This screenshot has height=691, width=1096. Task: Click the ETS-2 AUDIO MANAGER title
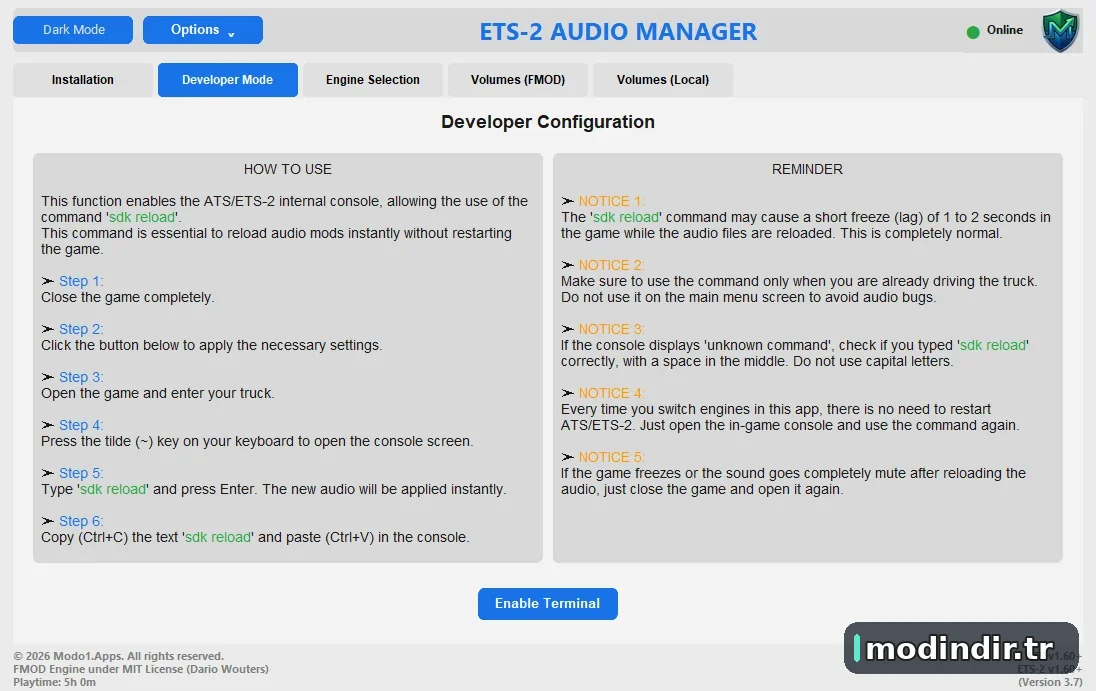click(618, 31)
